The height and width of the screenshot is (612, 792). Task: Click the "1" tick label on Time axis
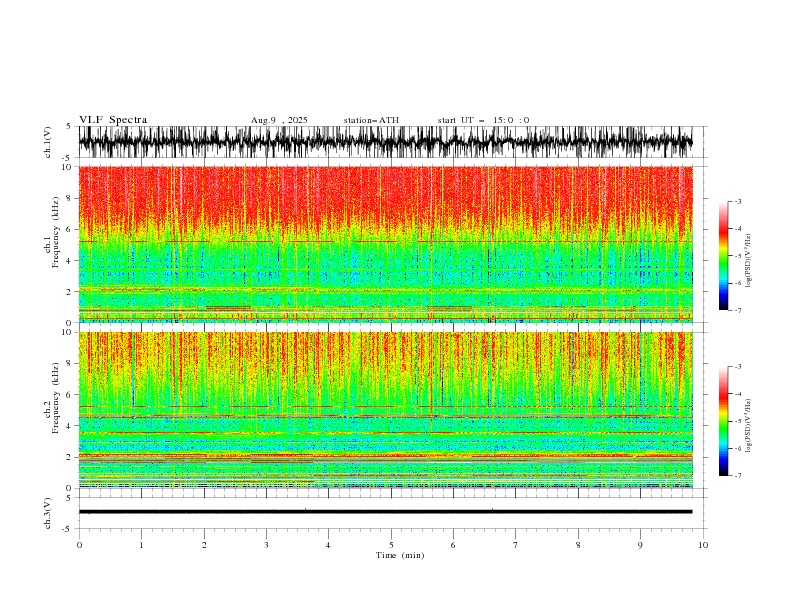(141, 545)
